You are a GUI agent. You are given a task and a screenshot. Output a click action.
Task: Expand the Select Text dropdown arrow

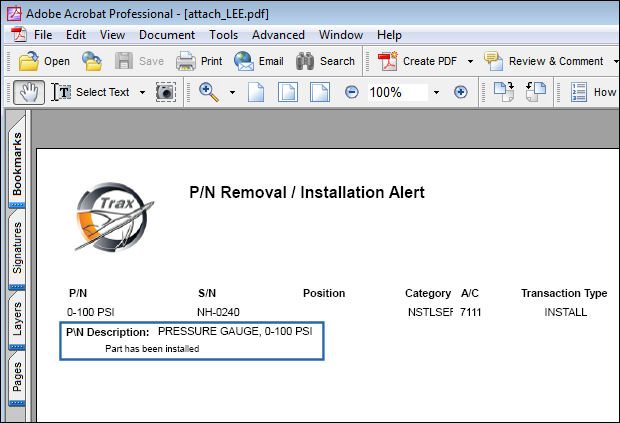point(142,93)
